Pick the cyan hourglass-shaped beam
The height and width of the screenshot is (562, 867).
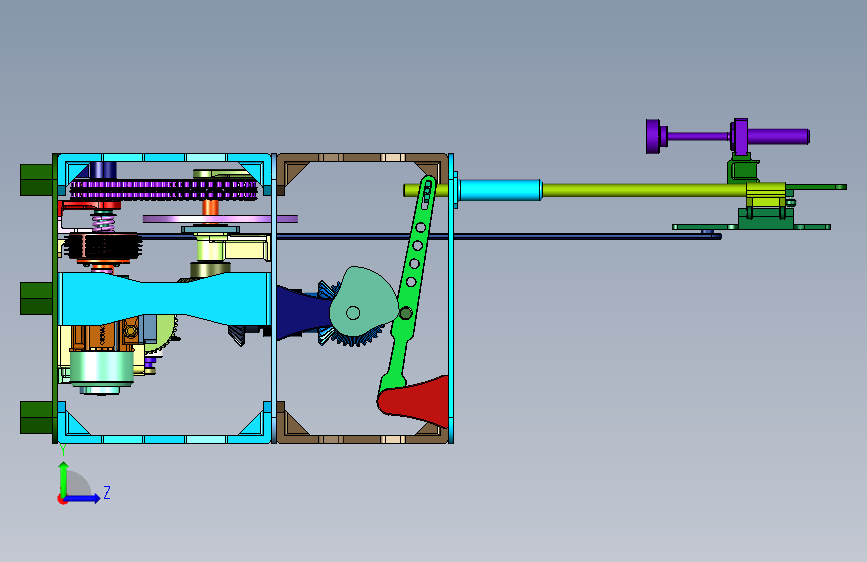coord(165,299)
